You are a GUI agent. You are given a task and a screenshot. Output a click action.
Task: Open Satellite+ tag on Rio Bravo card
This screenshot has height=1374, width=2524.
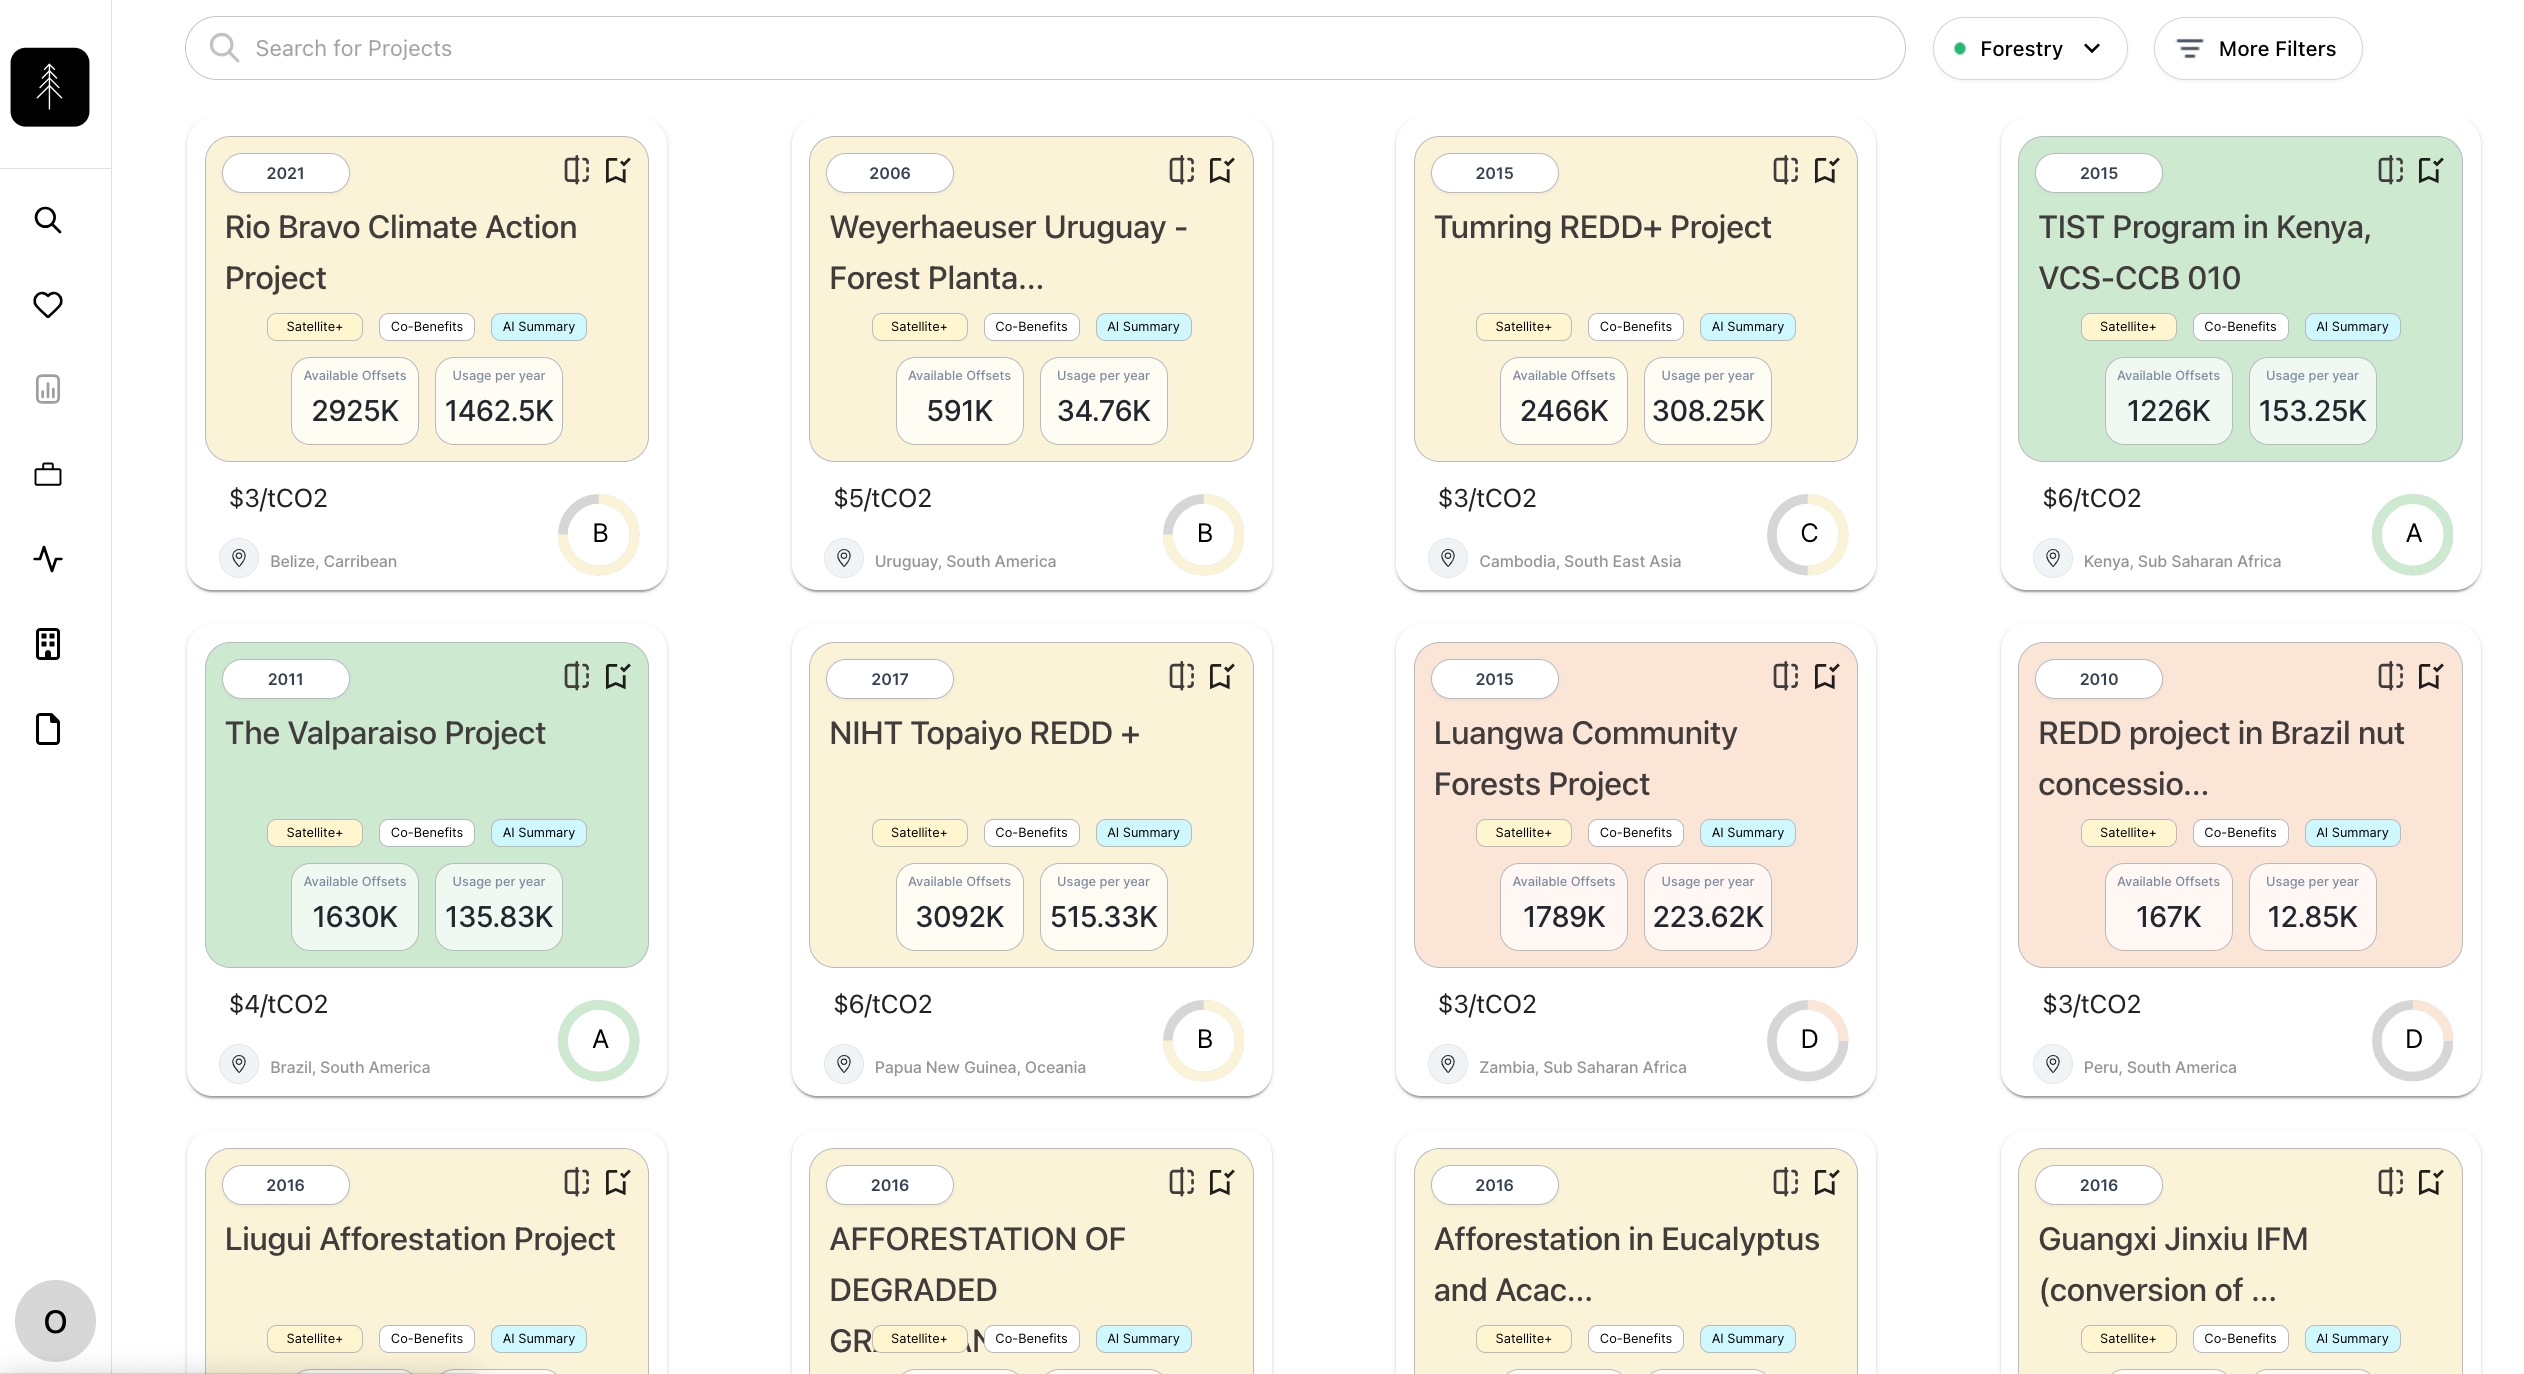[314, 327]
